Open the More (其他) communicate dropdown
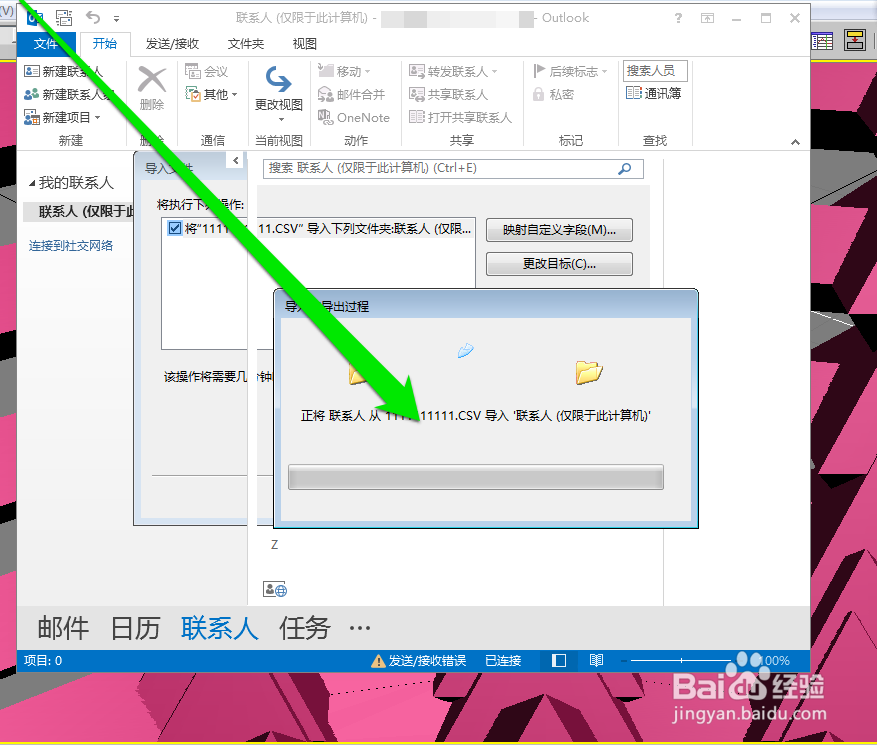The height and width of the screenshot is (745, 877). [x=211, y=95]
